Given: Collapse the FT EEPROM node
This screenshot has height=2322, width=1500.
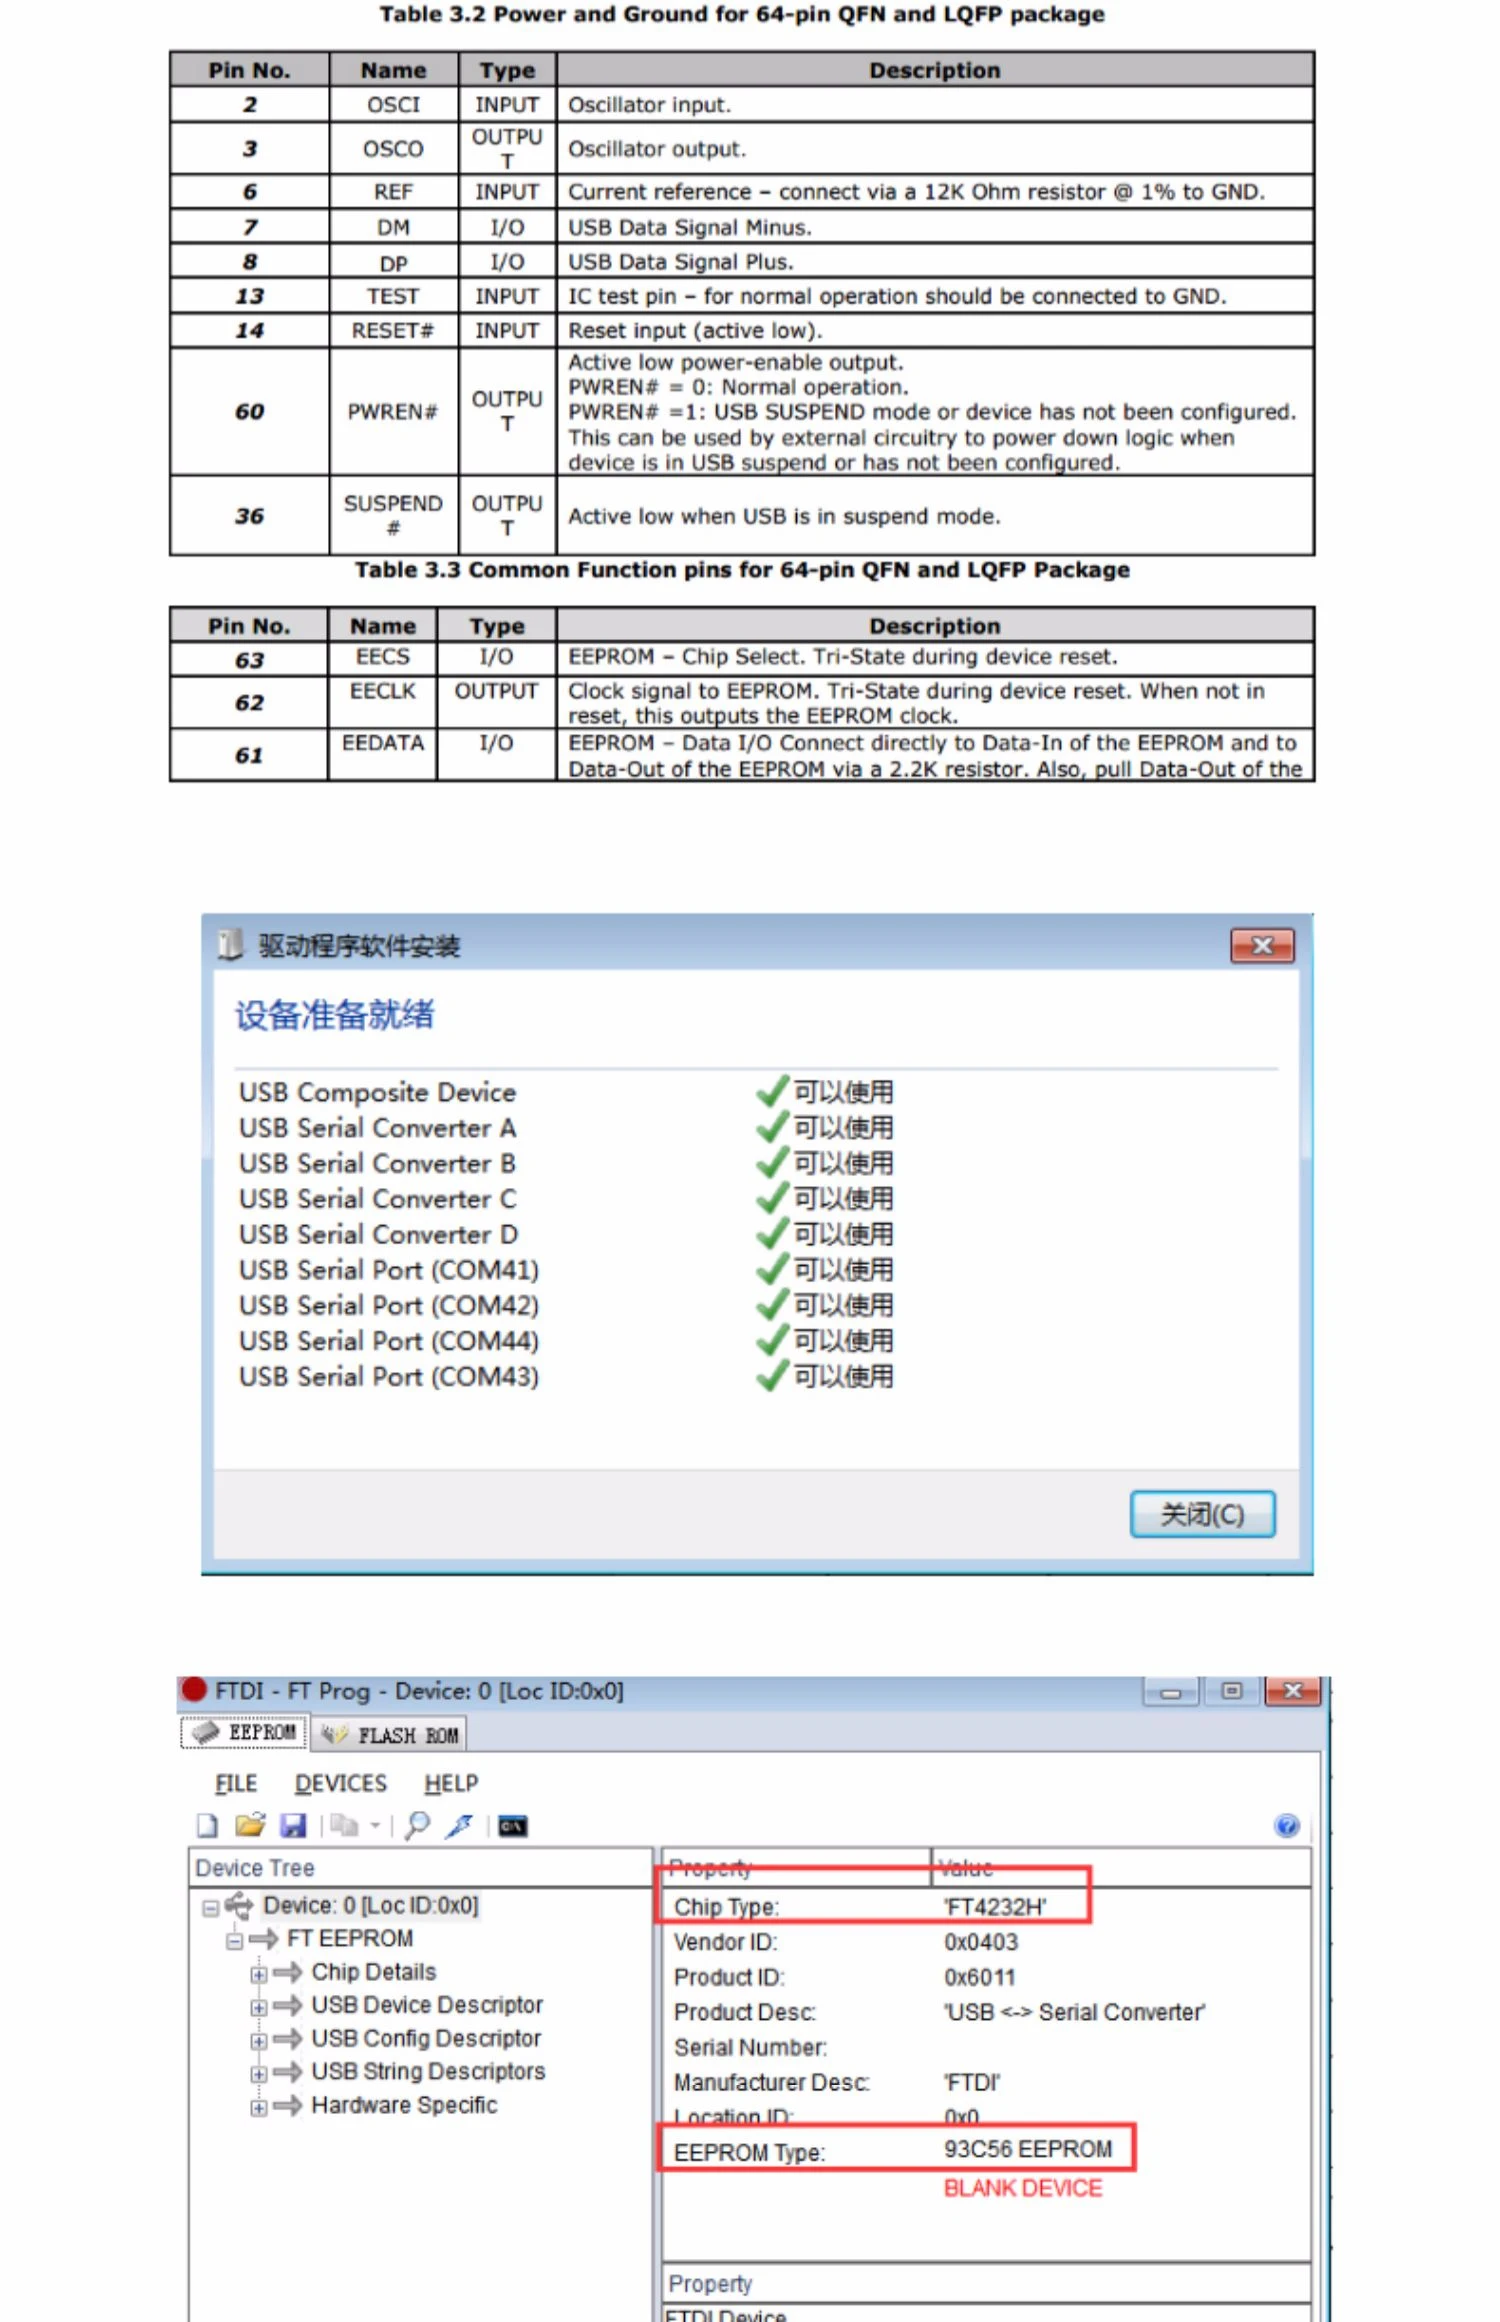Looking at the screenshot, I should (234, 1941).
